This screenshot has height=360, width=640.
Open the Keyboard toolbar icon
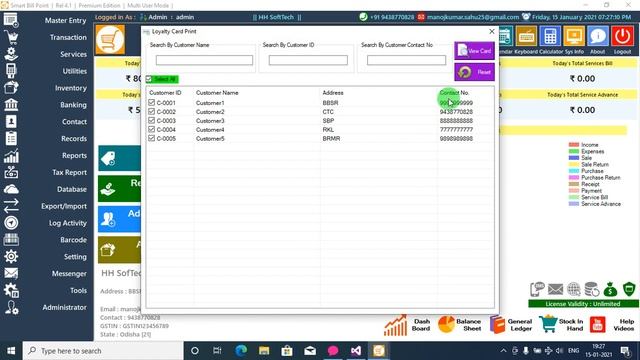coord(526,37)
